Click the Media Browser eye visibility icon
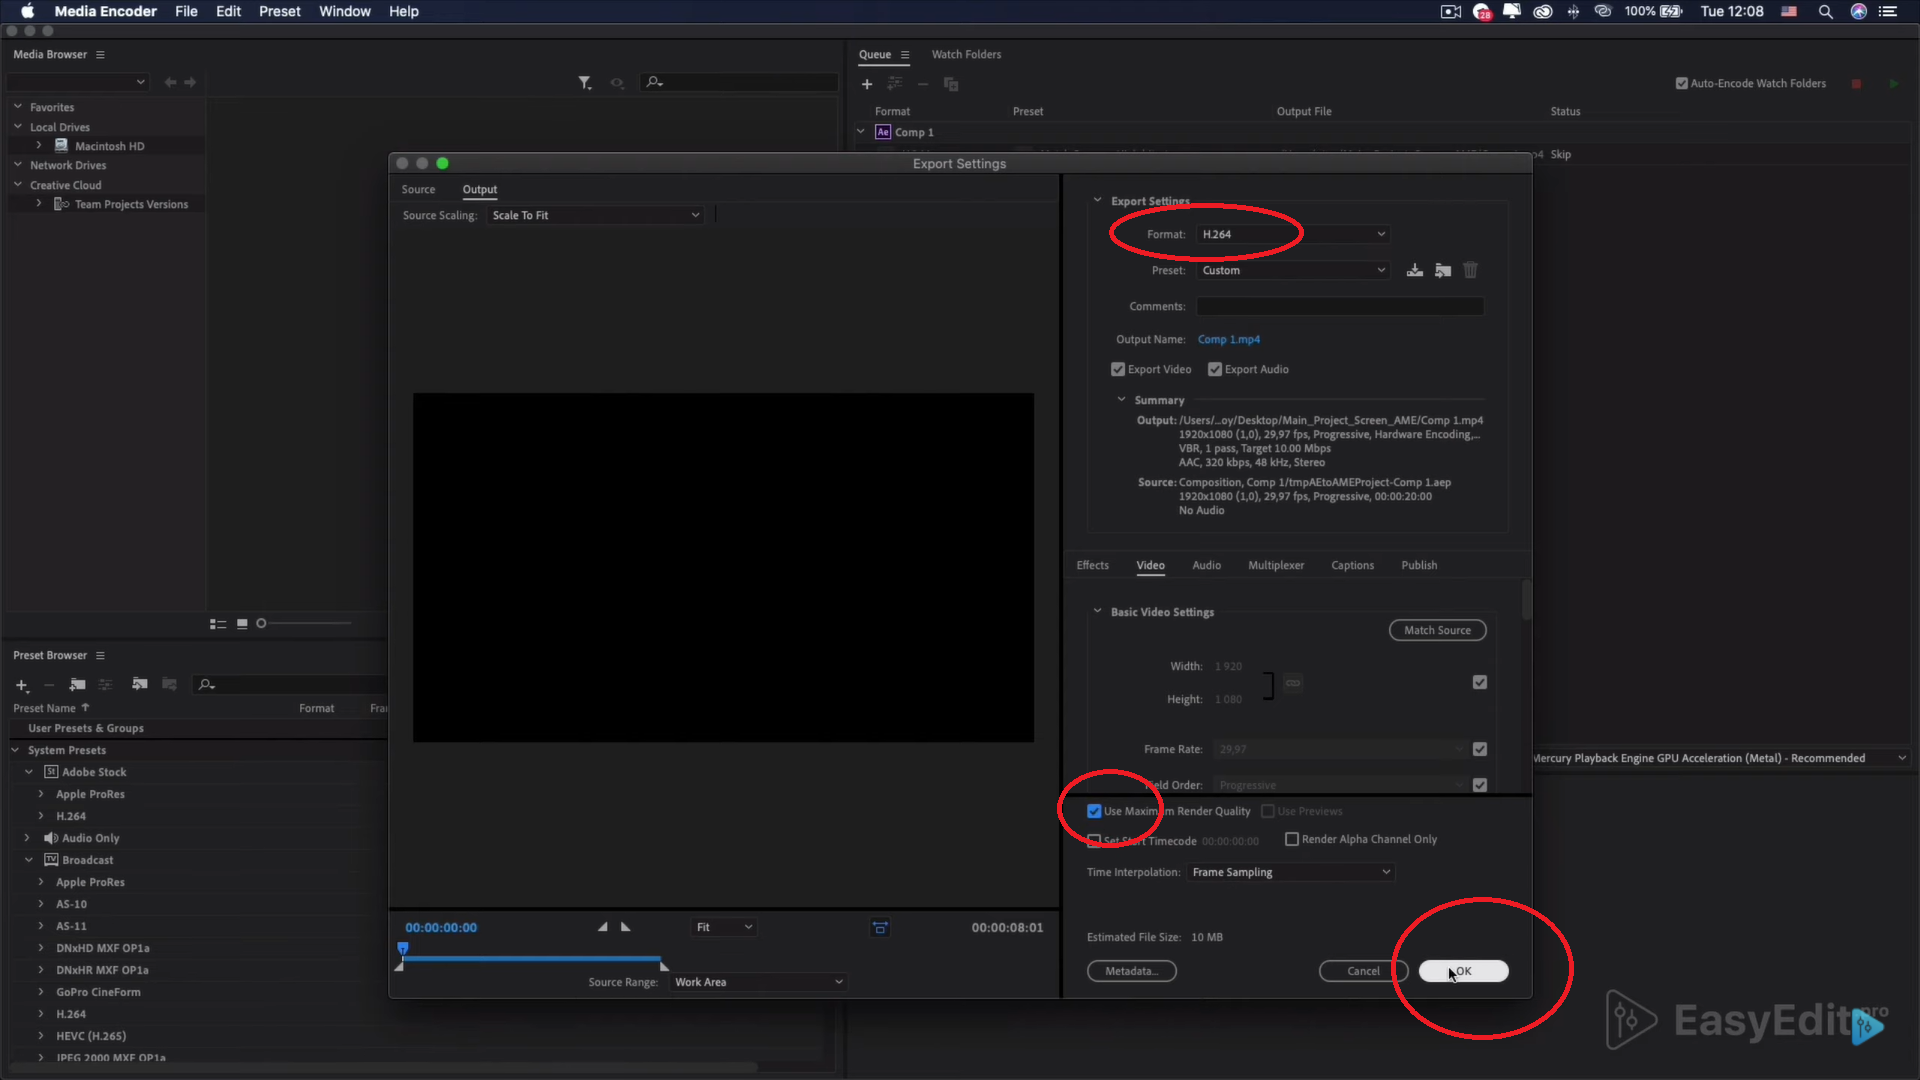Viewport: 1920px width, 1080px height. [x=617, y=83]
